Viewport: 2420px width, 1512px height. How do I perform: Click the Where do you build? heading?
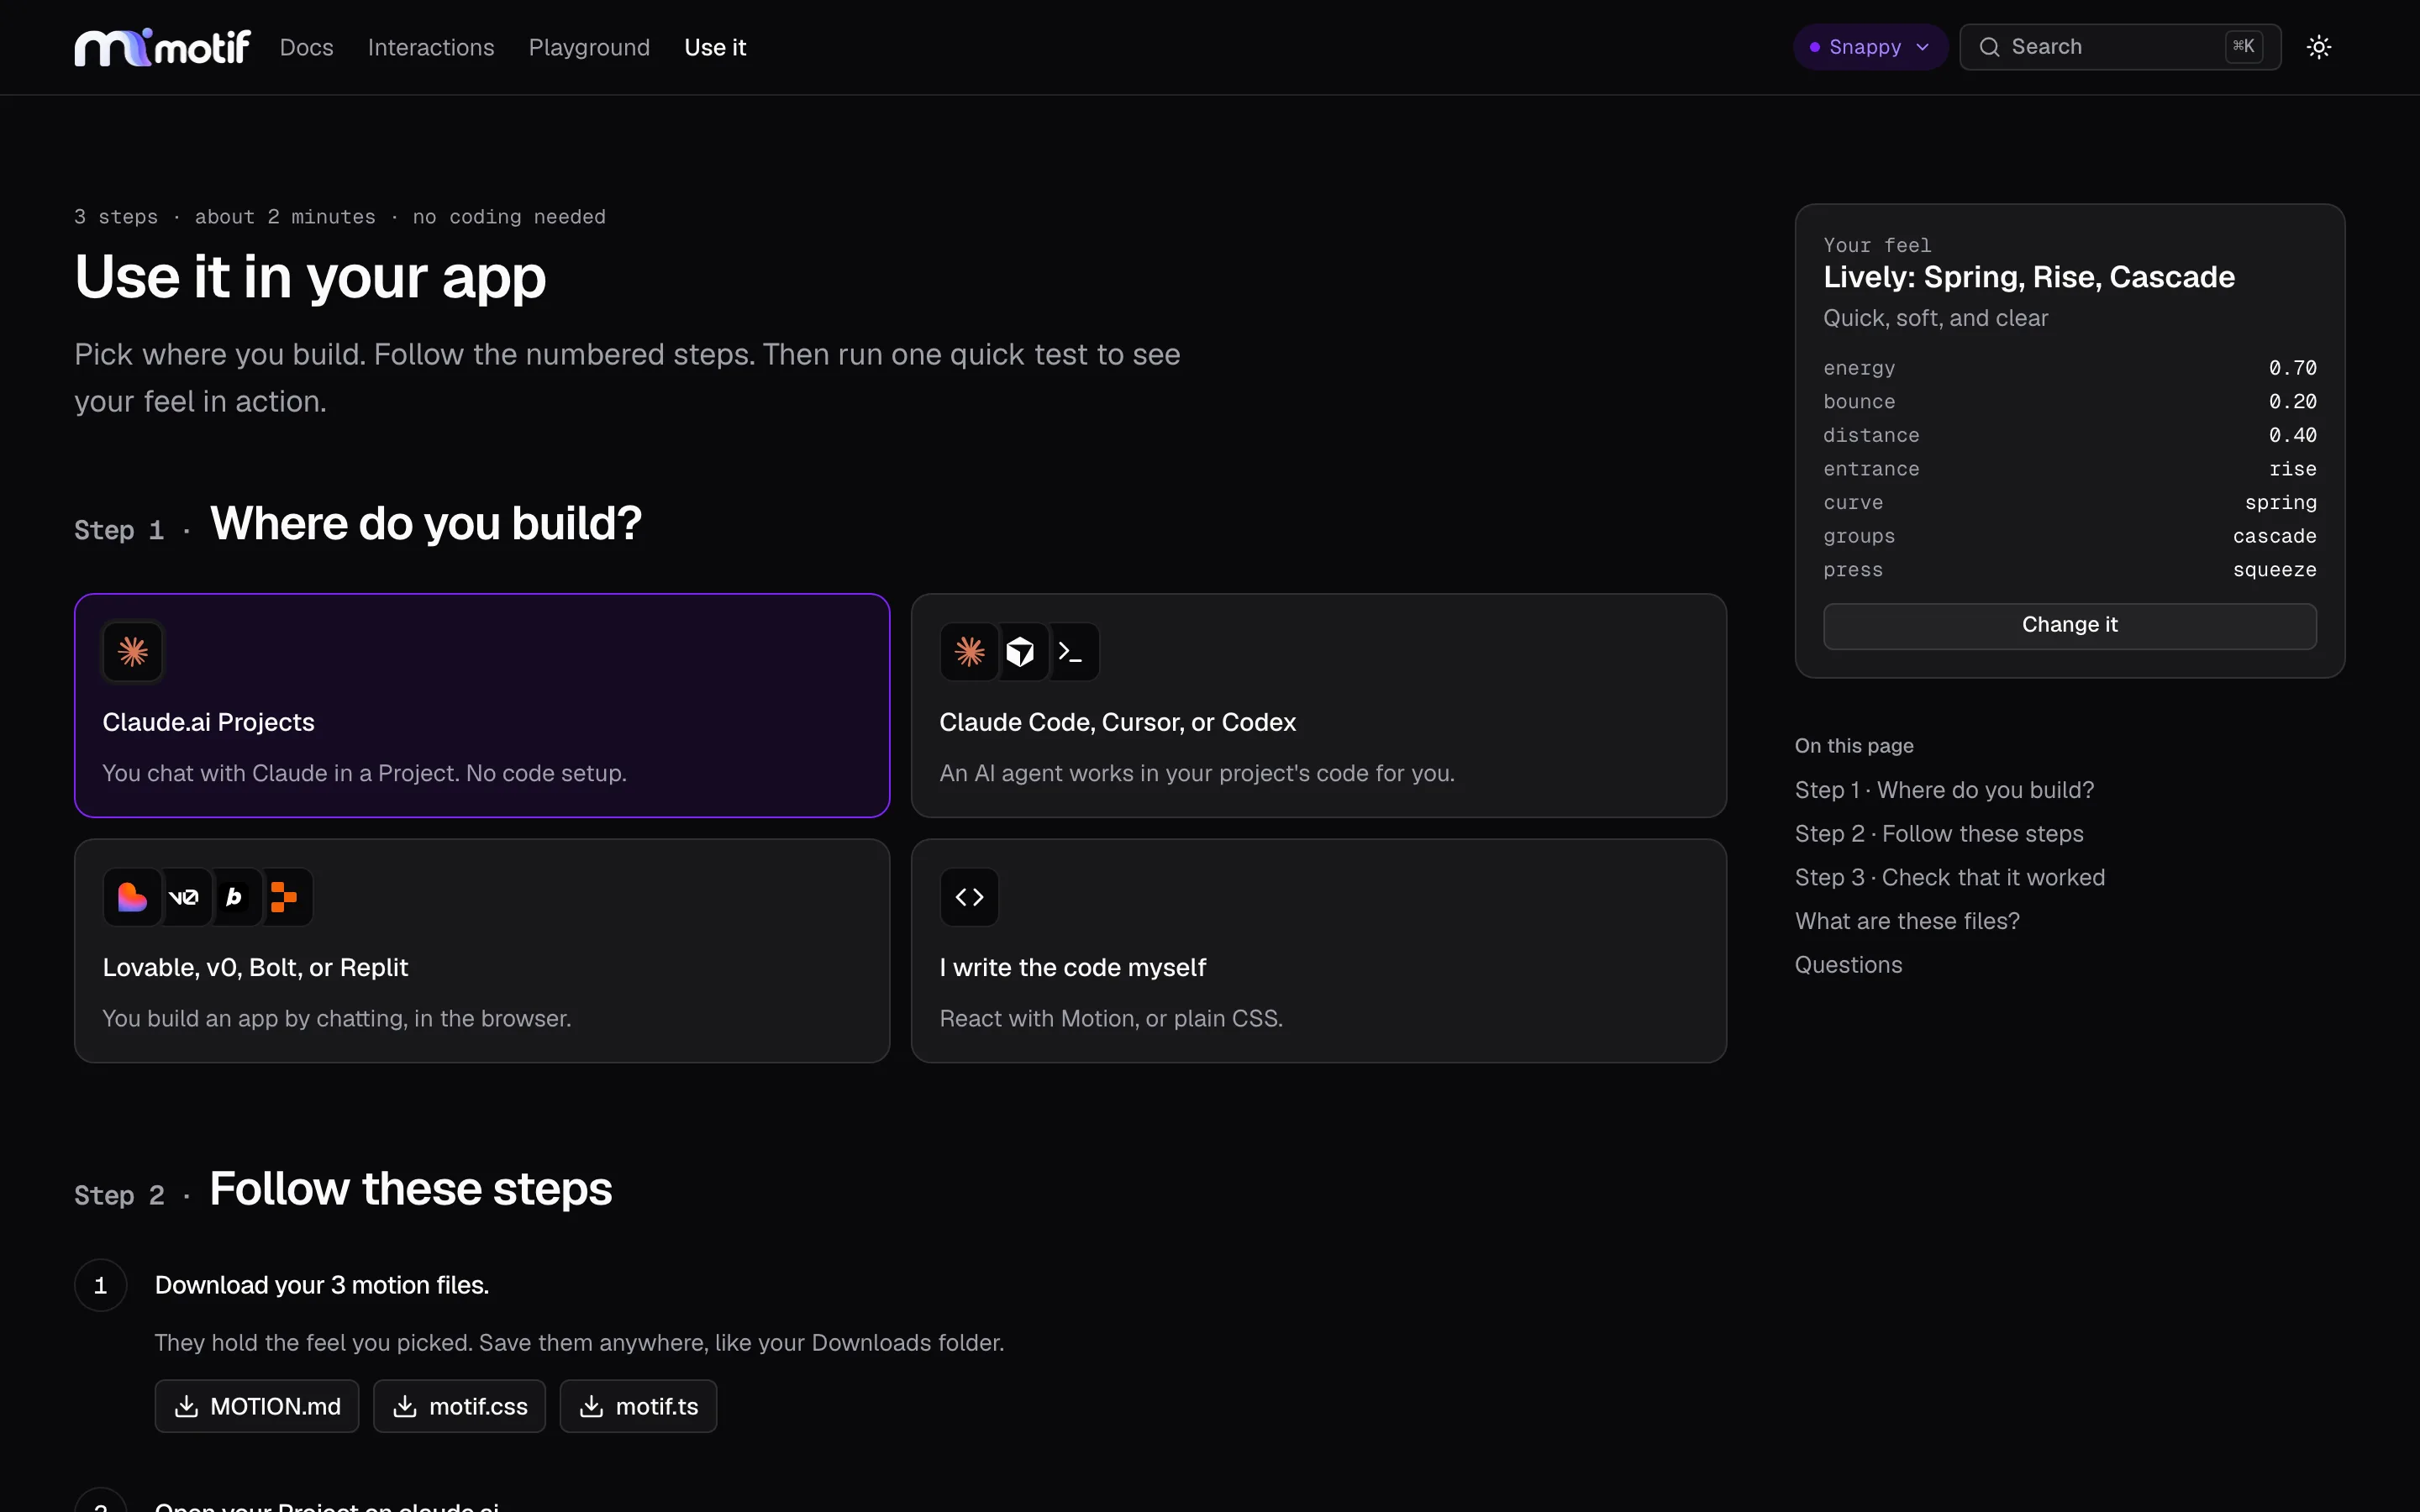[x=426, y=523]
